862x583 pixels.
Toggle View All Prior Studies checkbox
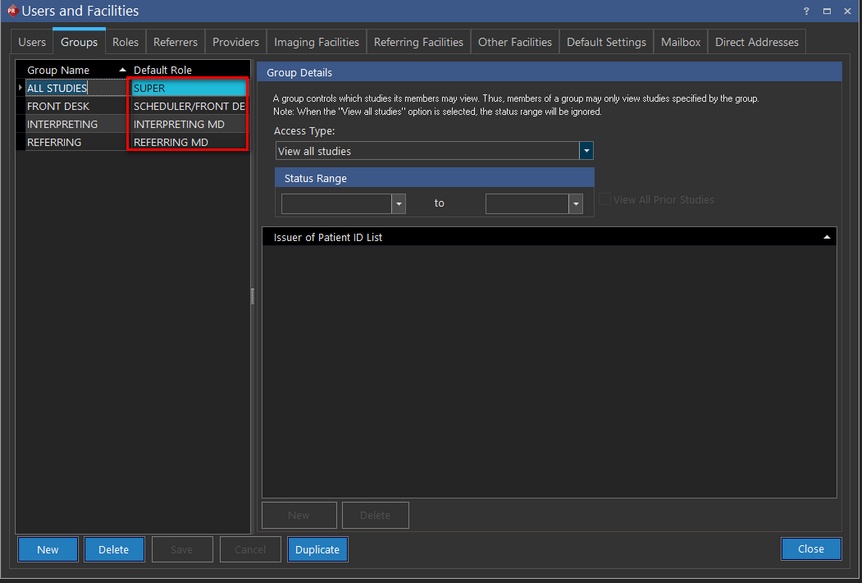click(605, 200)
